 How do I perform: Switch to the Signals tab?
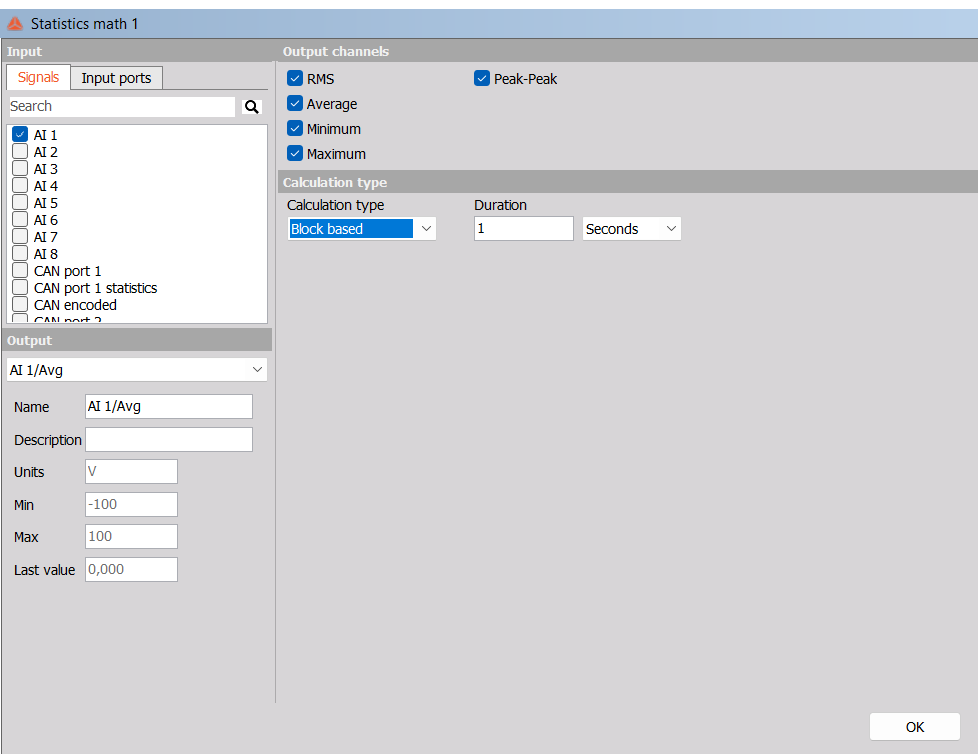pos(39,77)
